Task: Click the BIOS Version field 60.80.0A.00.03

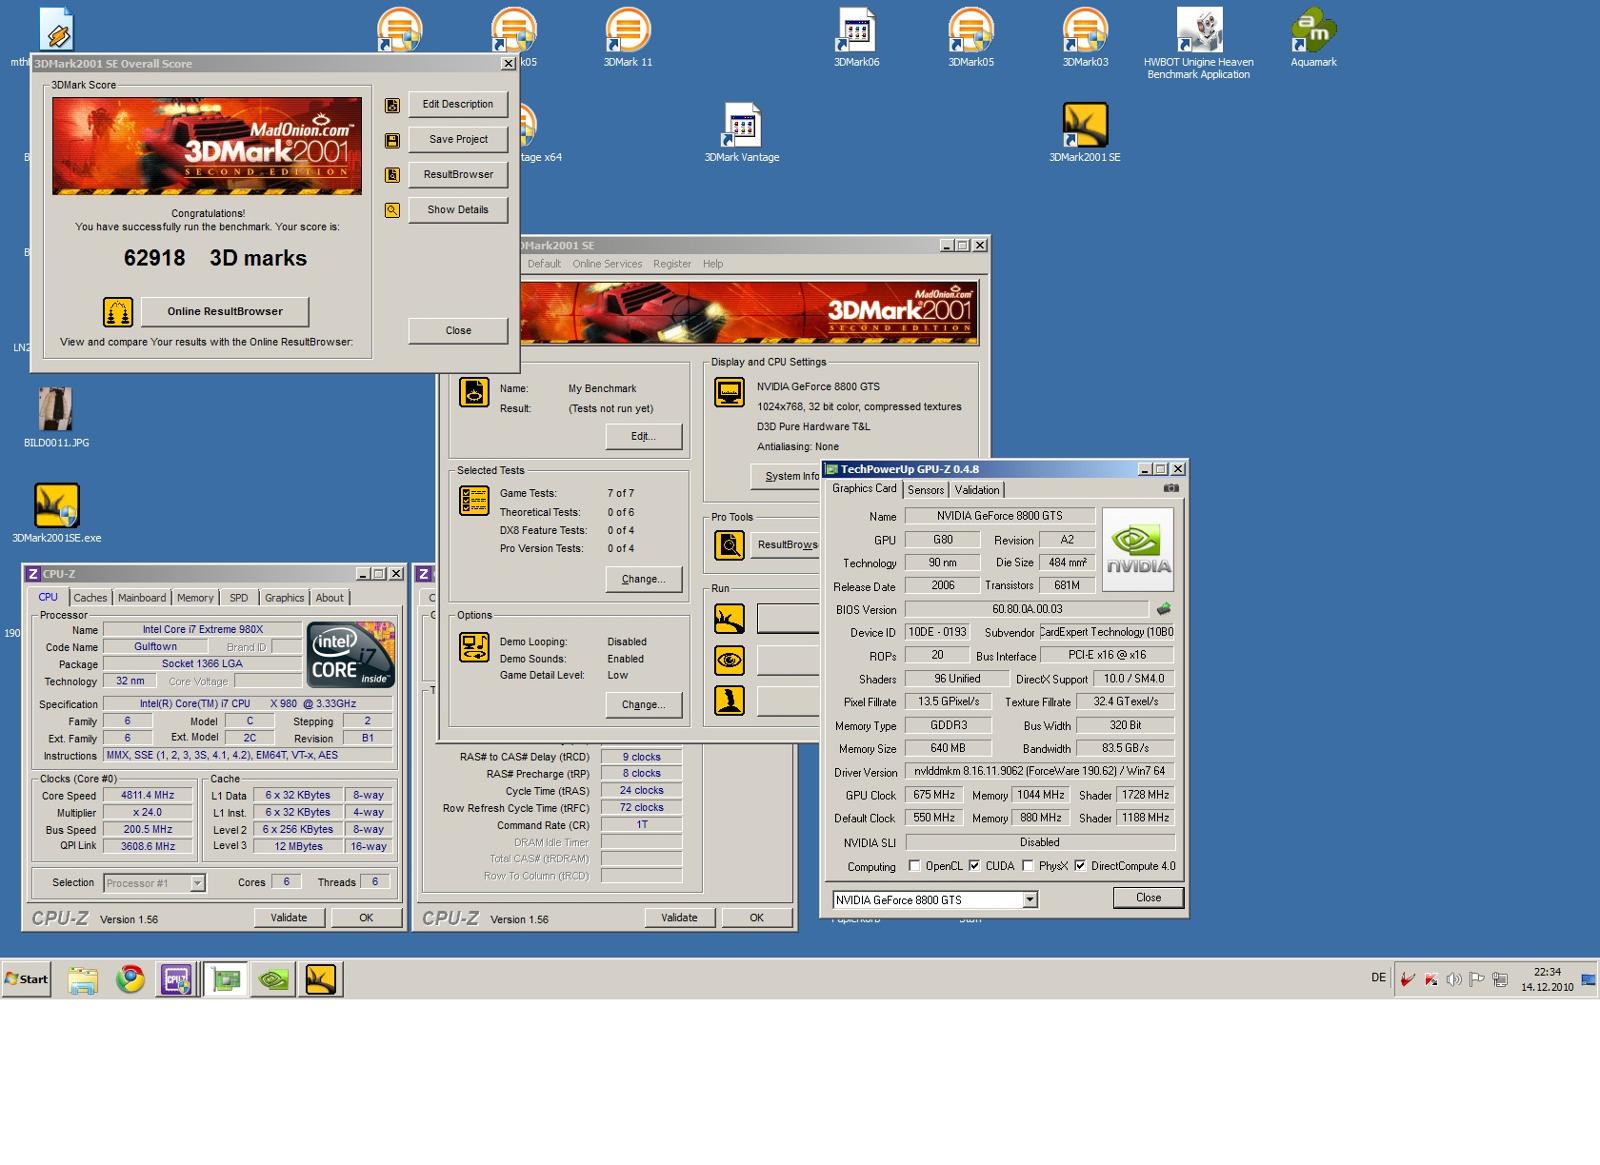Action: coord(1027,609)
